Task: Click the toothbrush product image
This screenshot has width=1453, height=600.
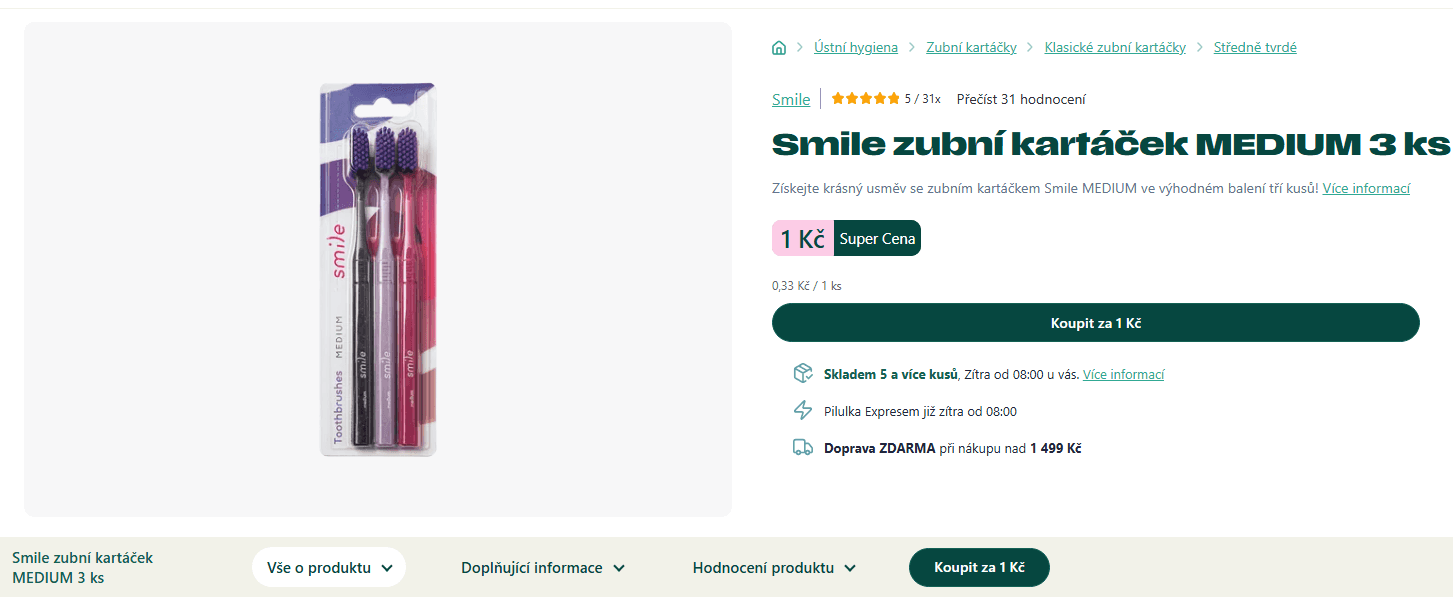Action: tap(378, 270)
